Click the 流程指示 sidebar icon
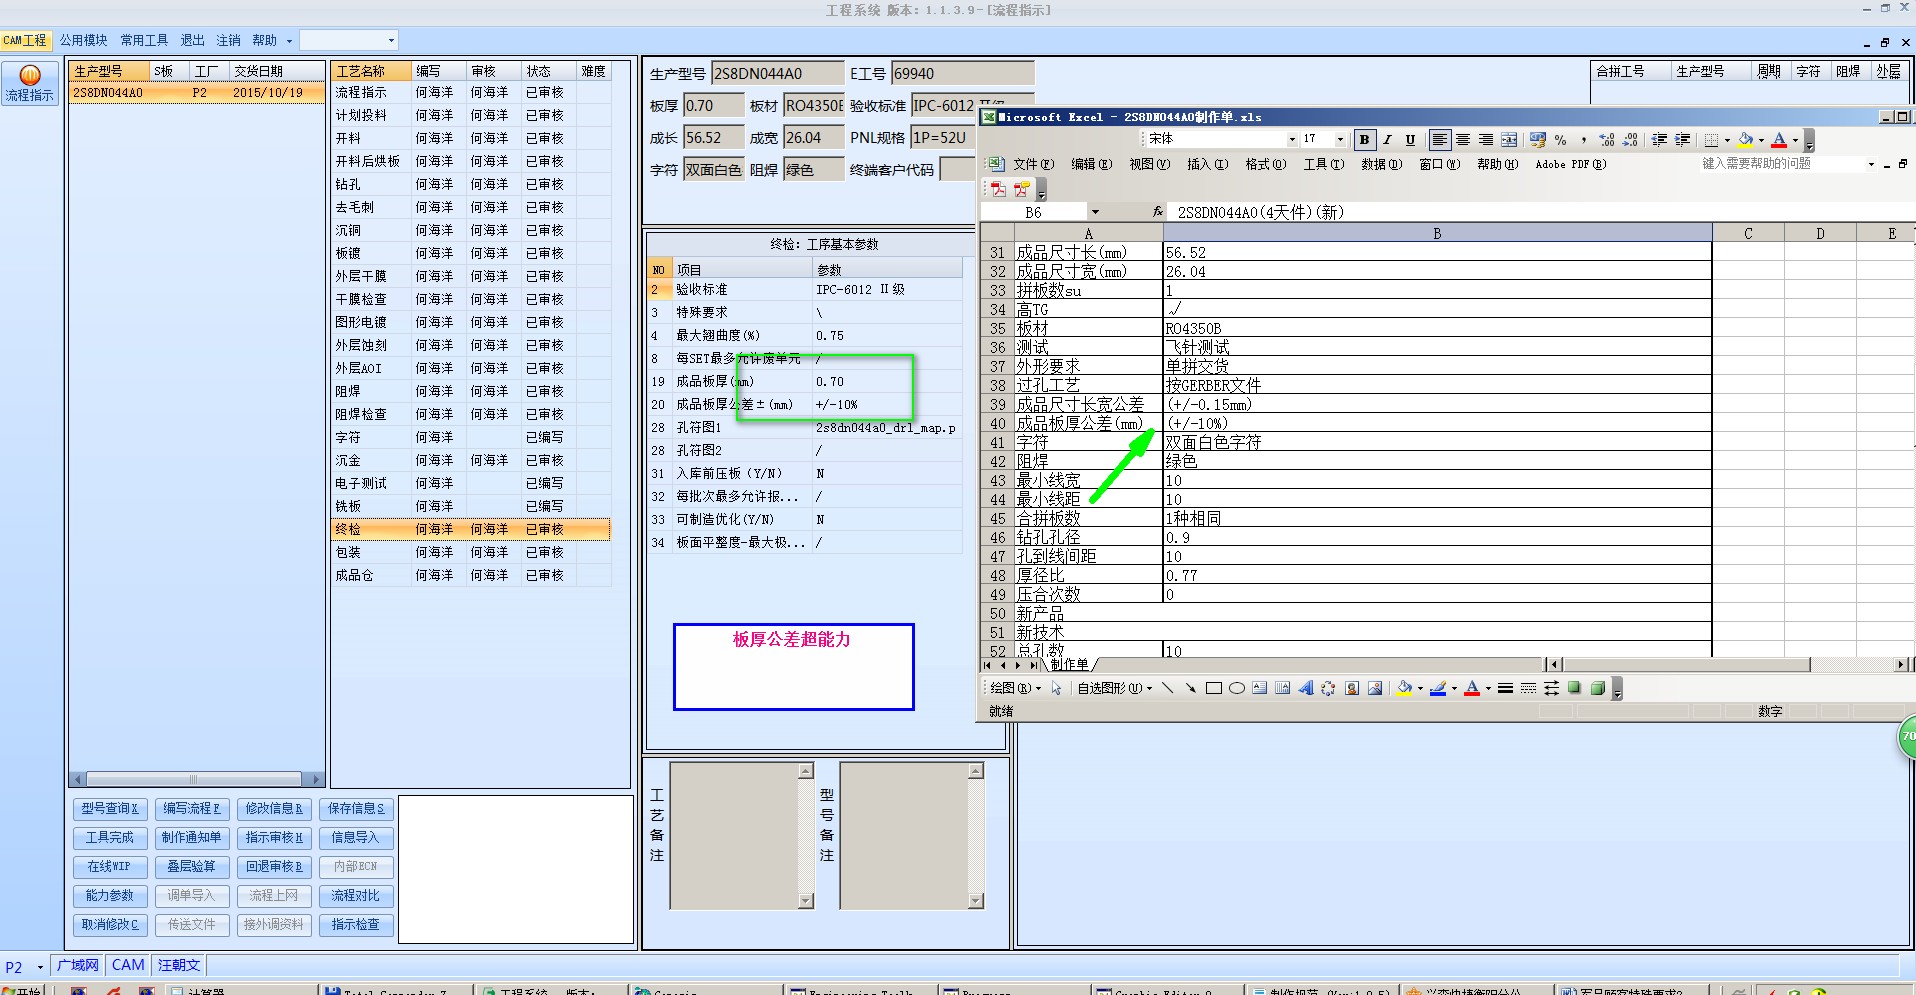 click(x=29, y=84)
